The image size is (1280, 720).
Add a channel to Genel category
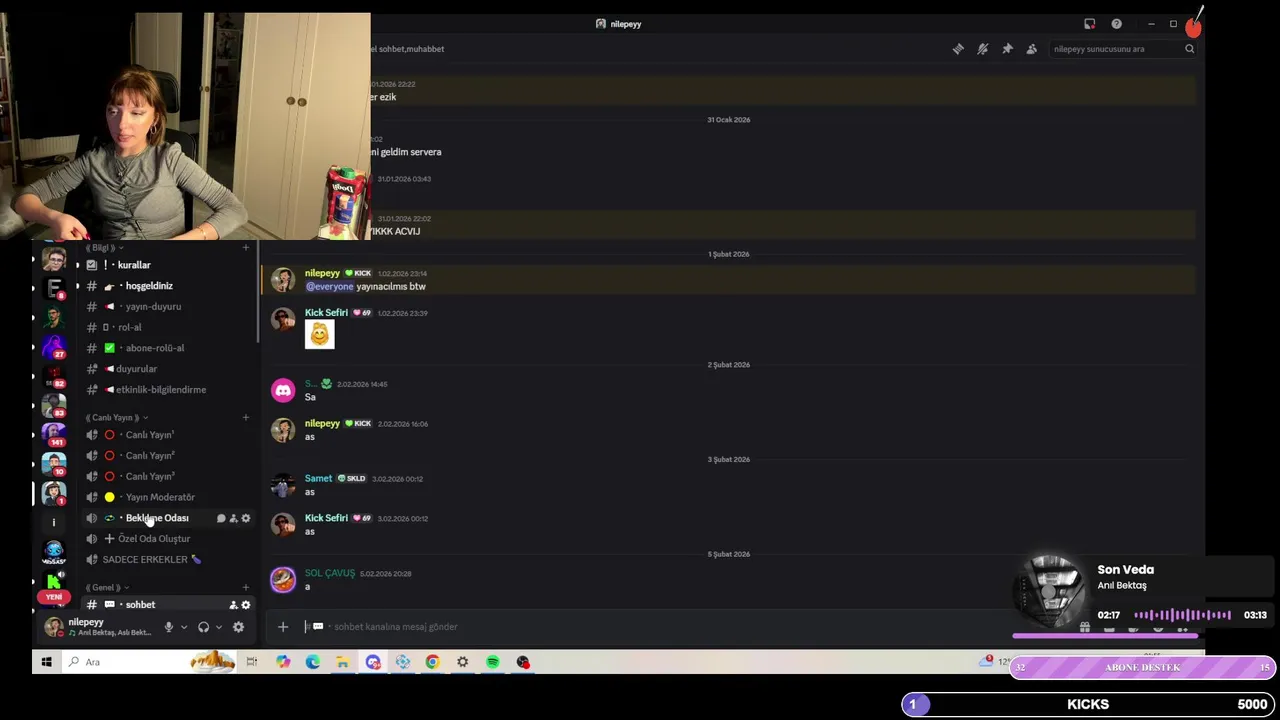point(246,588)
